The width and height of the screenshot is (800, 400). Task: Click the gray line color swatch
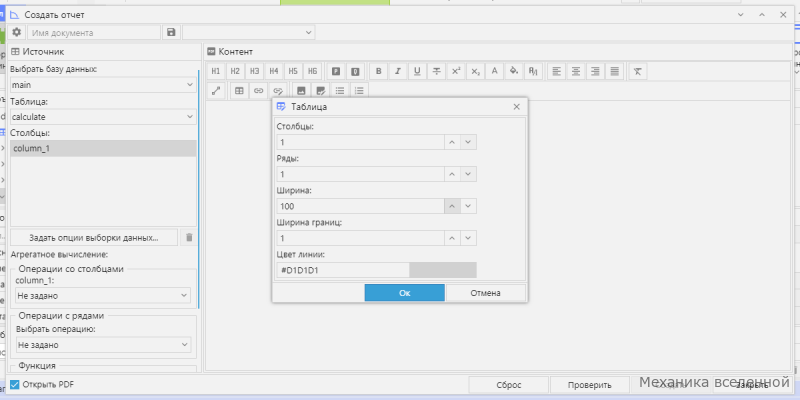coord(443,270)
